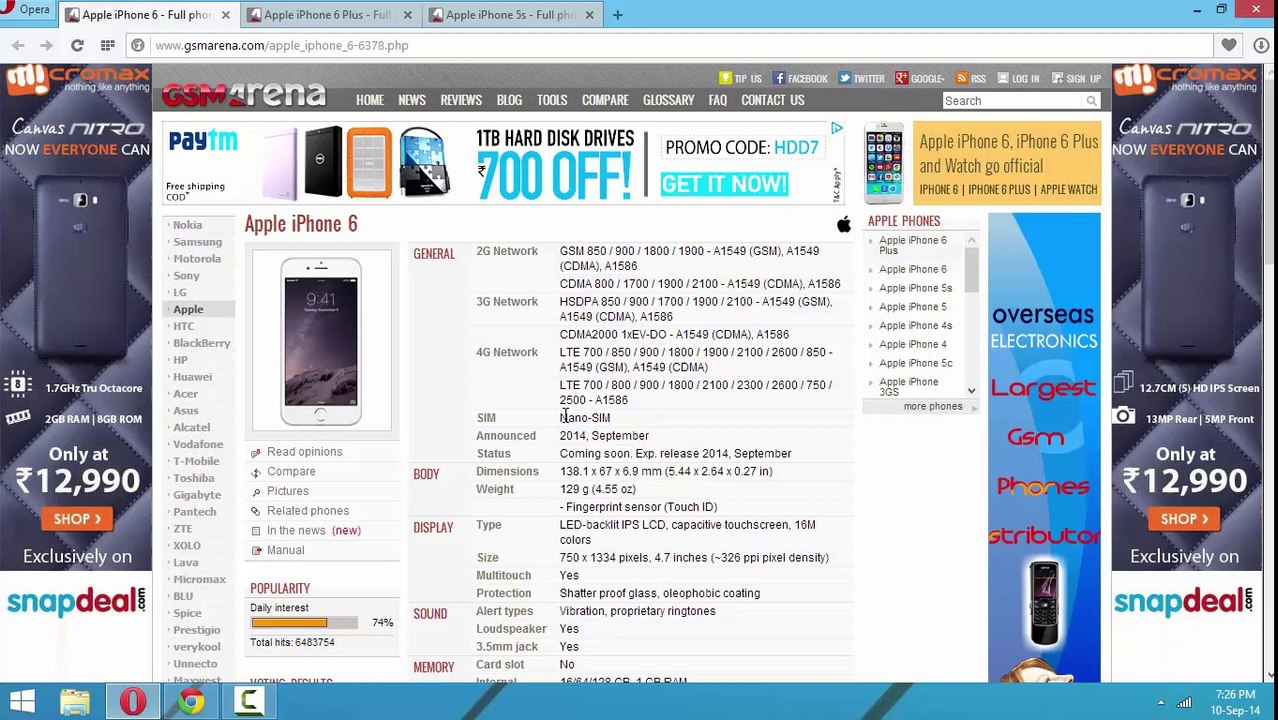1278x720 pixels.
Task: Click SHOP button on left Micromax ad
Action: tap(77, 519)
